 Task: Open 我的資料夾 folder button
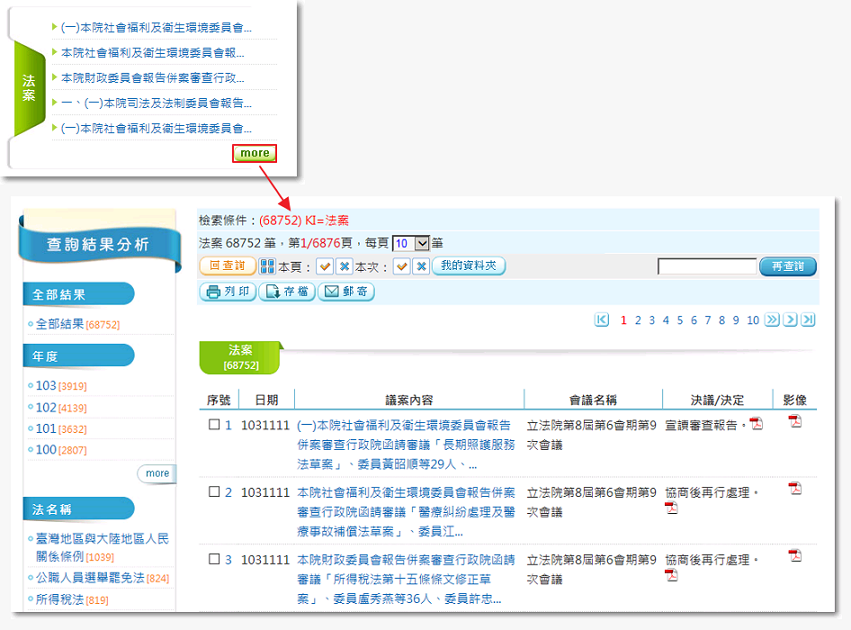(469, 266)
